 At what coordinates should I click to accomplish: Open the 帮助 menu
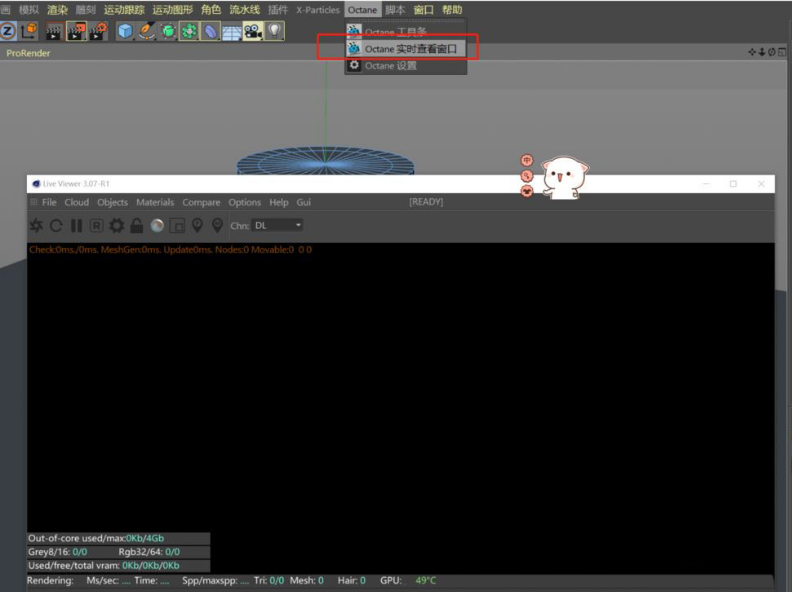point(452,10)
